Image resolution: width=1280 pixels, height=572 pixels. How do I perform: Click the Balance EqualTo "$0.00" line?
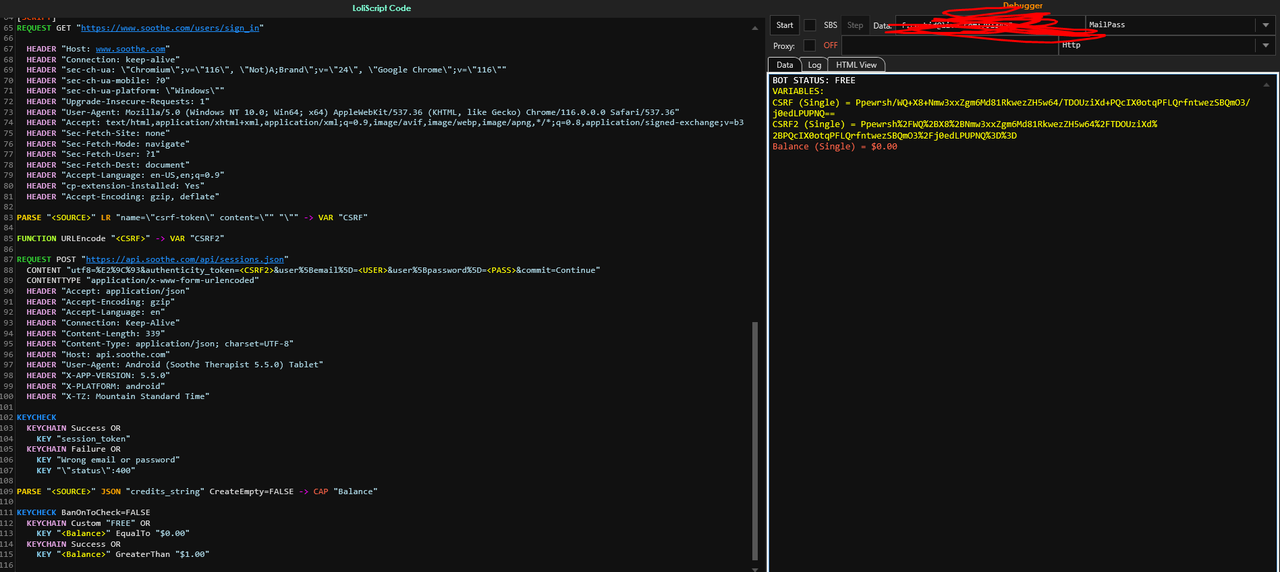113,533
